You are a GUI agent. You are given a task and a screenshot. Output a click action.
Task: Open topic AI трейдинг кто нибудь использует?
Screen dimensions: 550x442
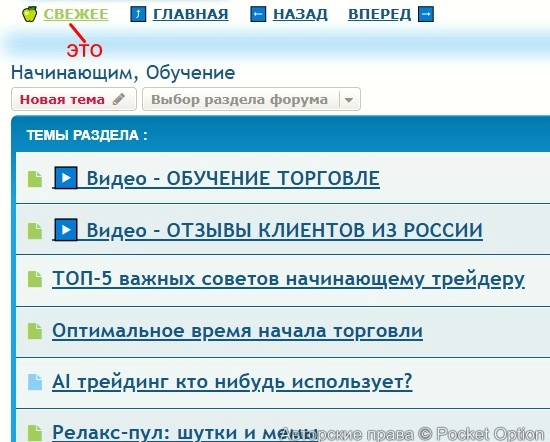click(232, 382)
